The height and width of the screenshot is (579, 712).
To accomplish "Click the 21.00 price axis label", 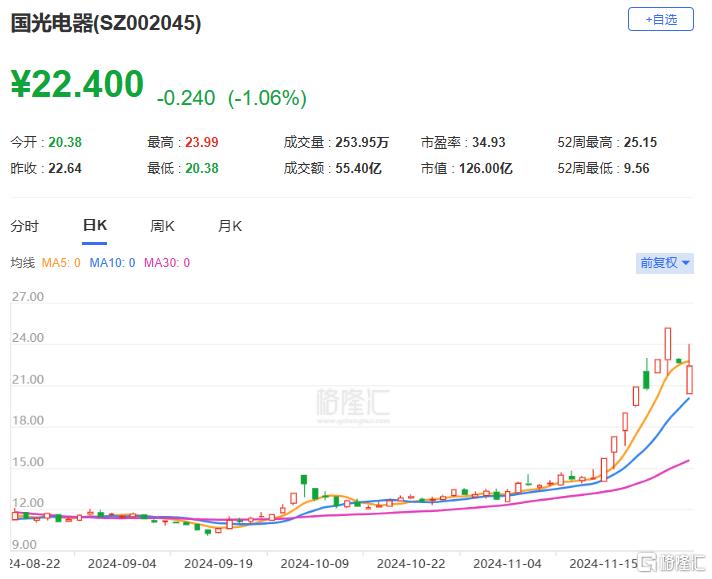I will (28, 379).
